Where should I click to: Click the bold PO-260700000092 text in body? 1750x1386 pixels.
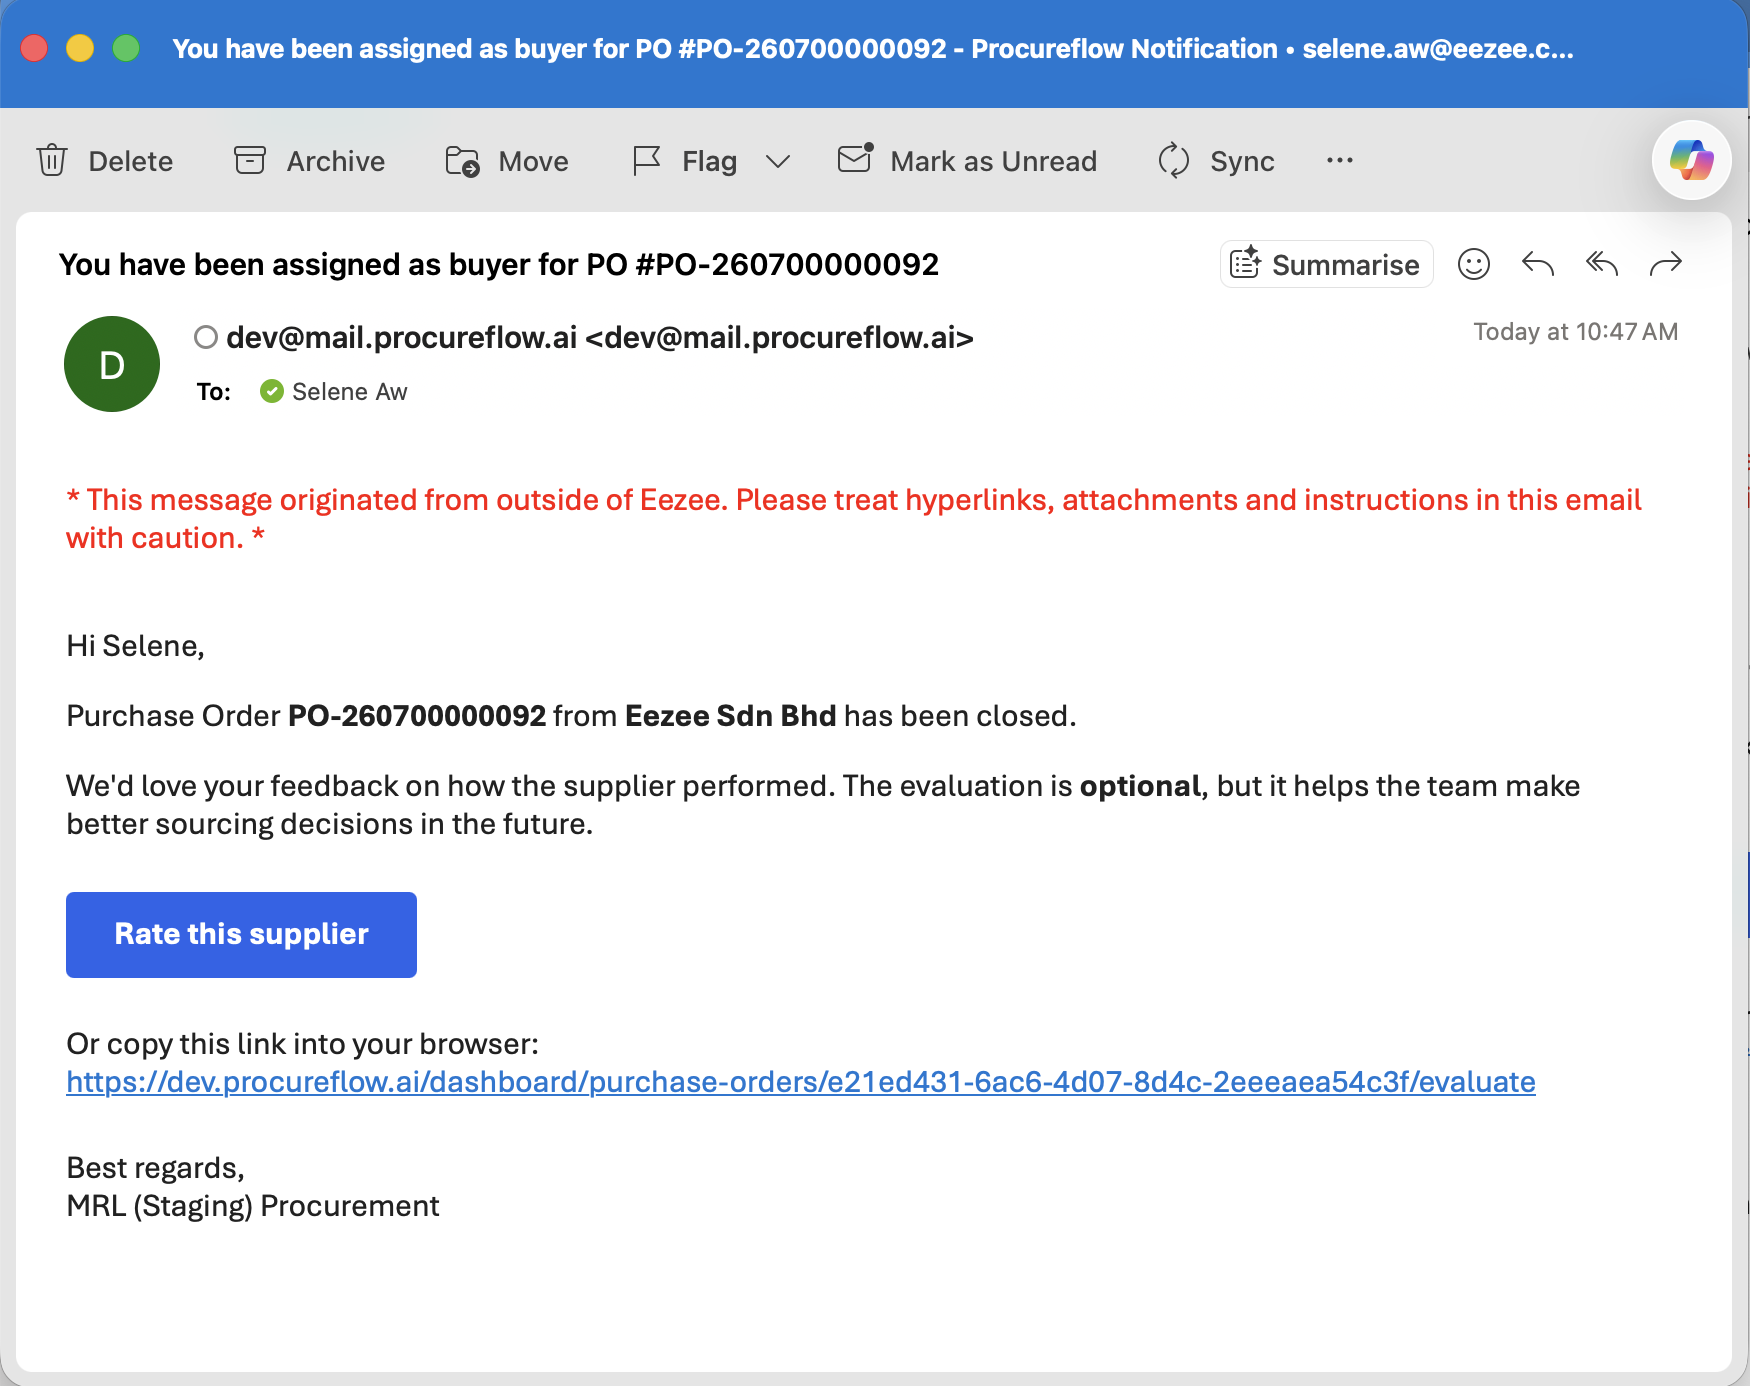[x=417, y=716]
